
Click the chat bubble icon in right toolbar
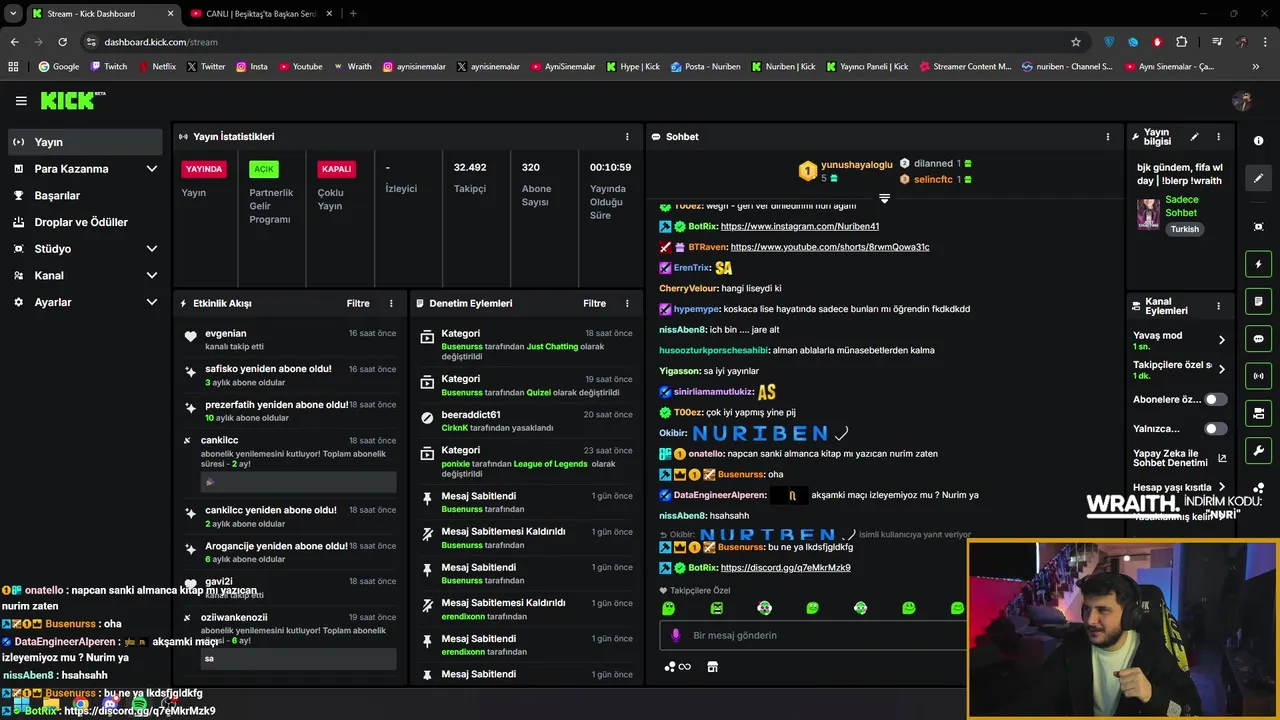pyautogui.click(x=1258, y=339)
